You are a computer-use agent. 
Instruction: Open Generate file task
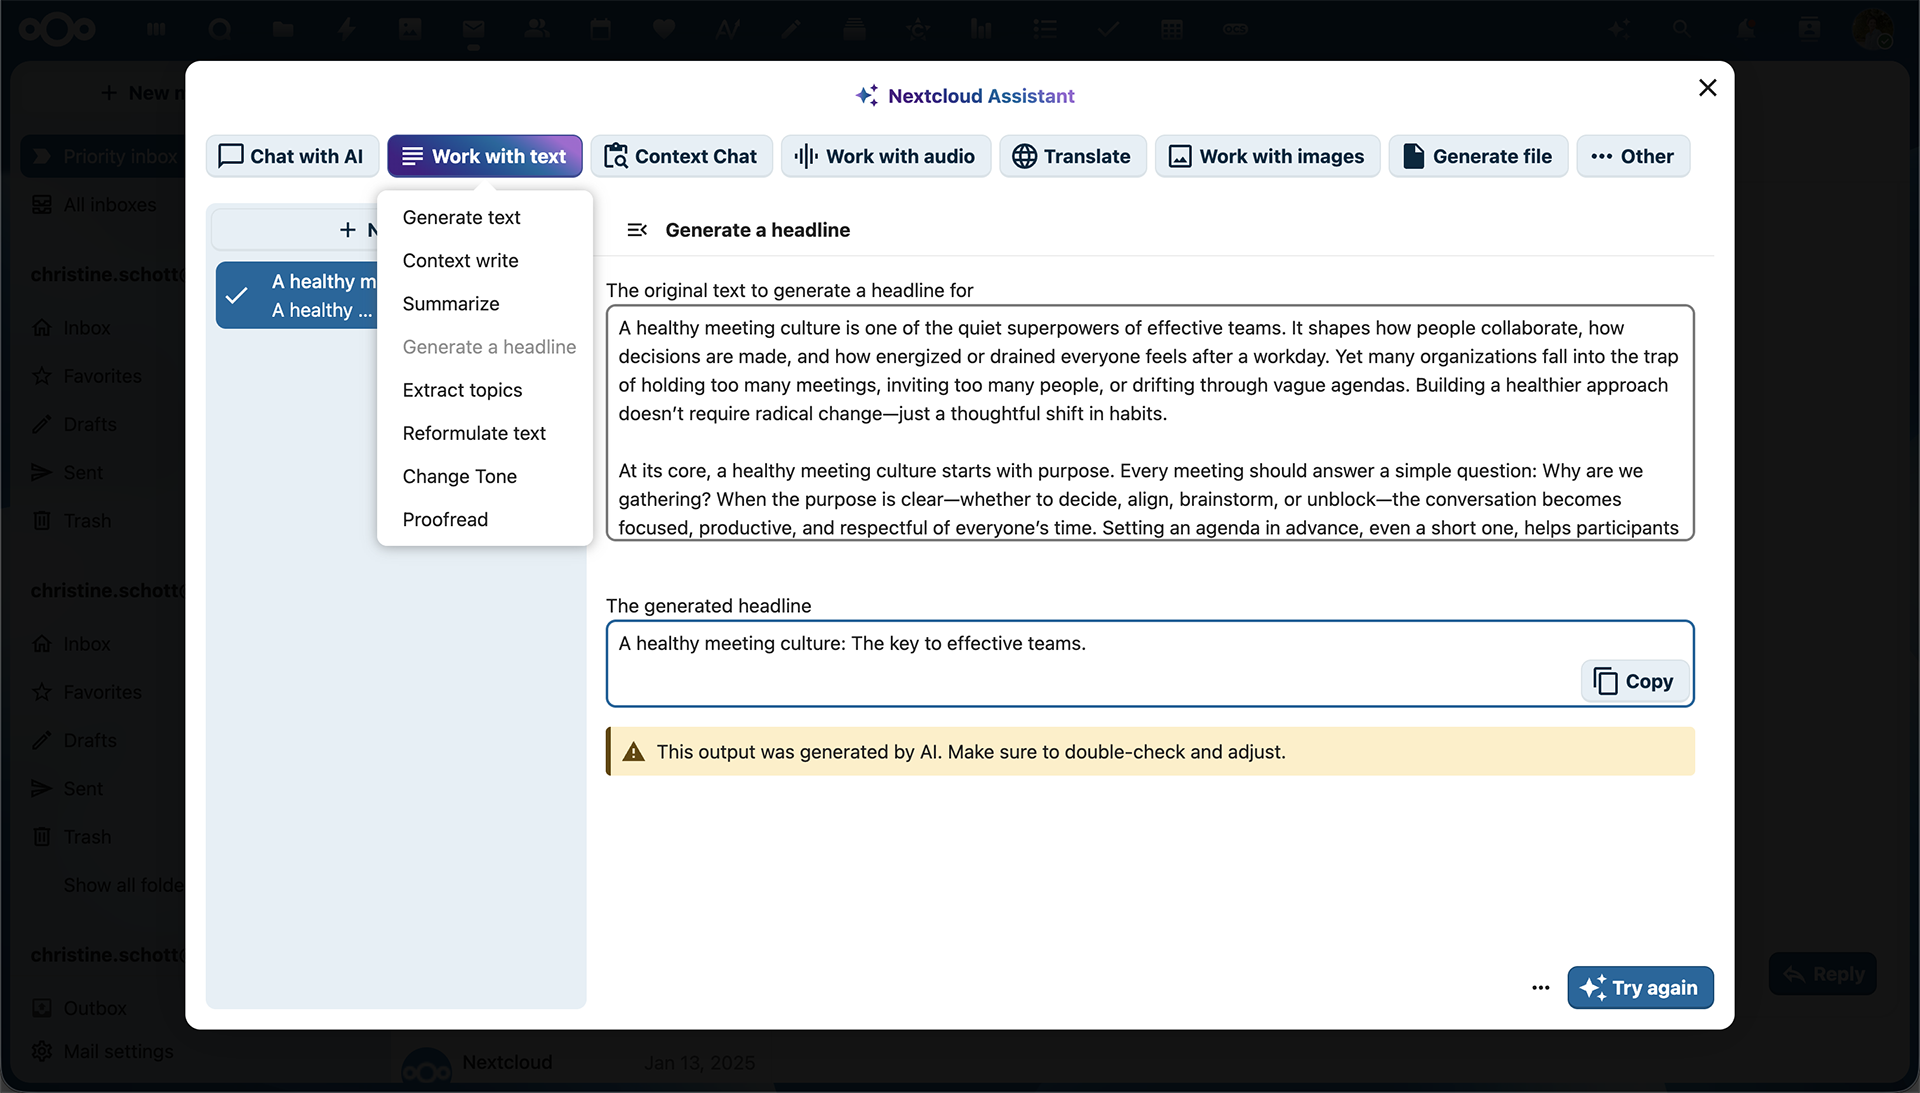(1477, 156)
